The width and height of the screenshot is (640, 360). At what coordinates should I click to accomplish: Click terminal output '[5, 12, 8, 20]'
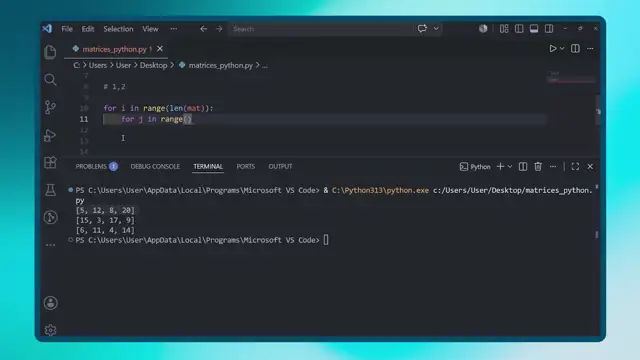[105, 210]
